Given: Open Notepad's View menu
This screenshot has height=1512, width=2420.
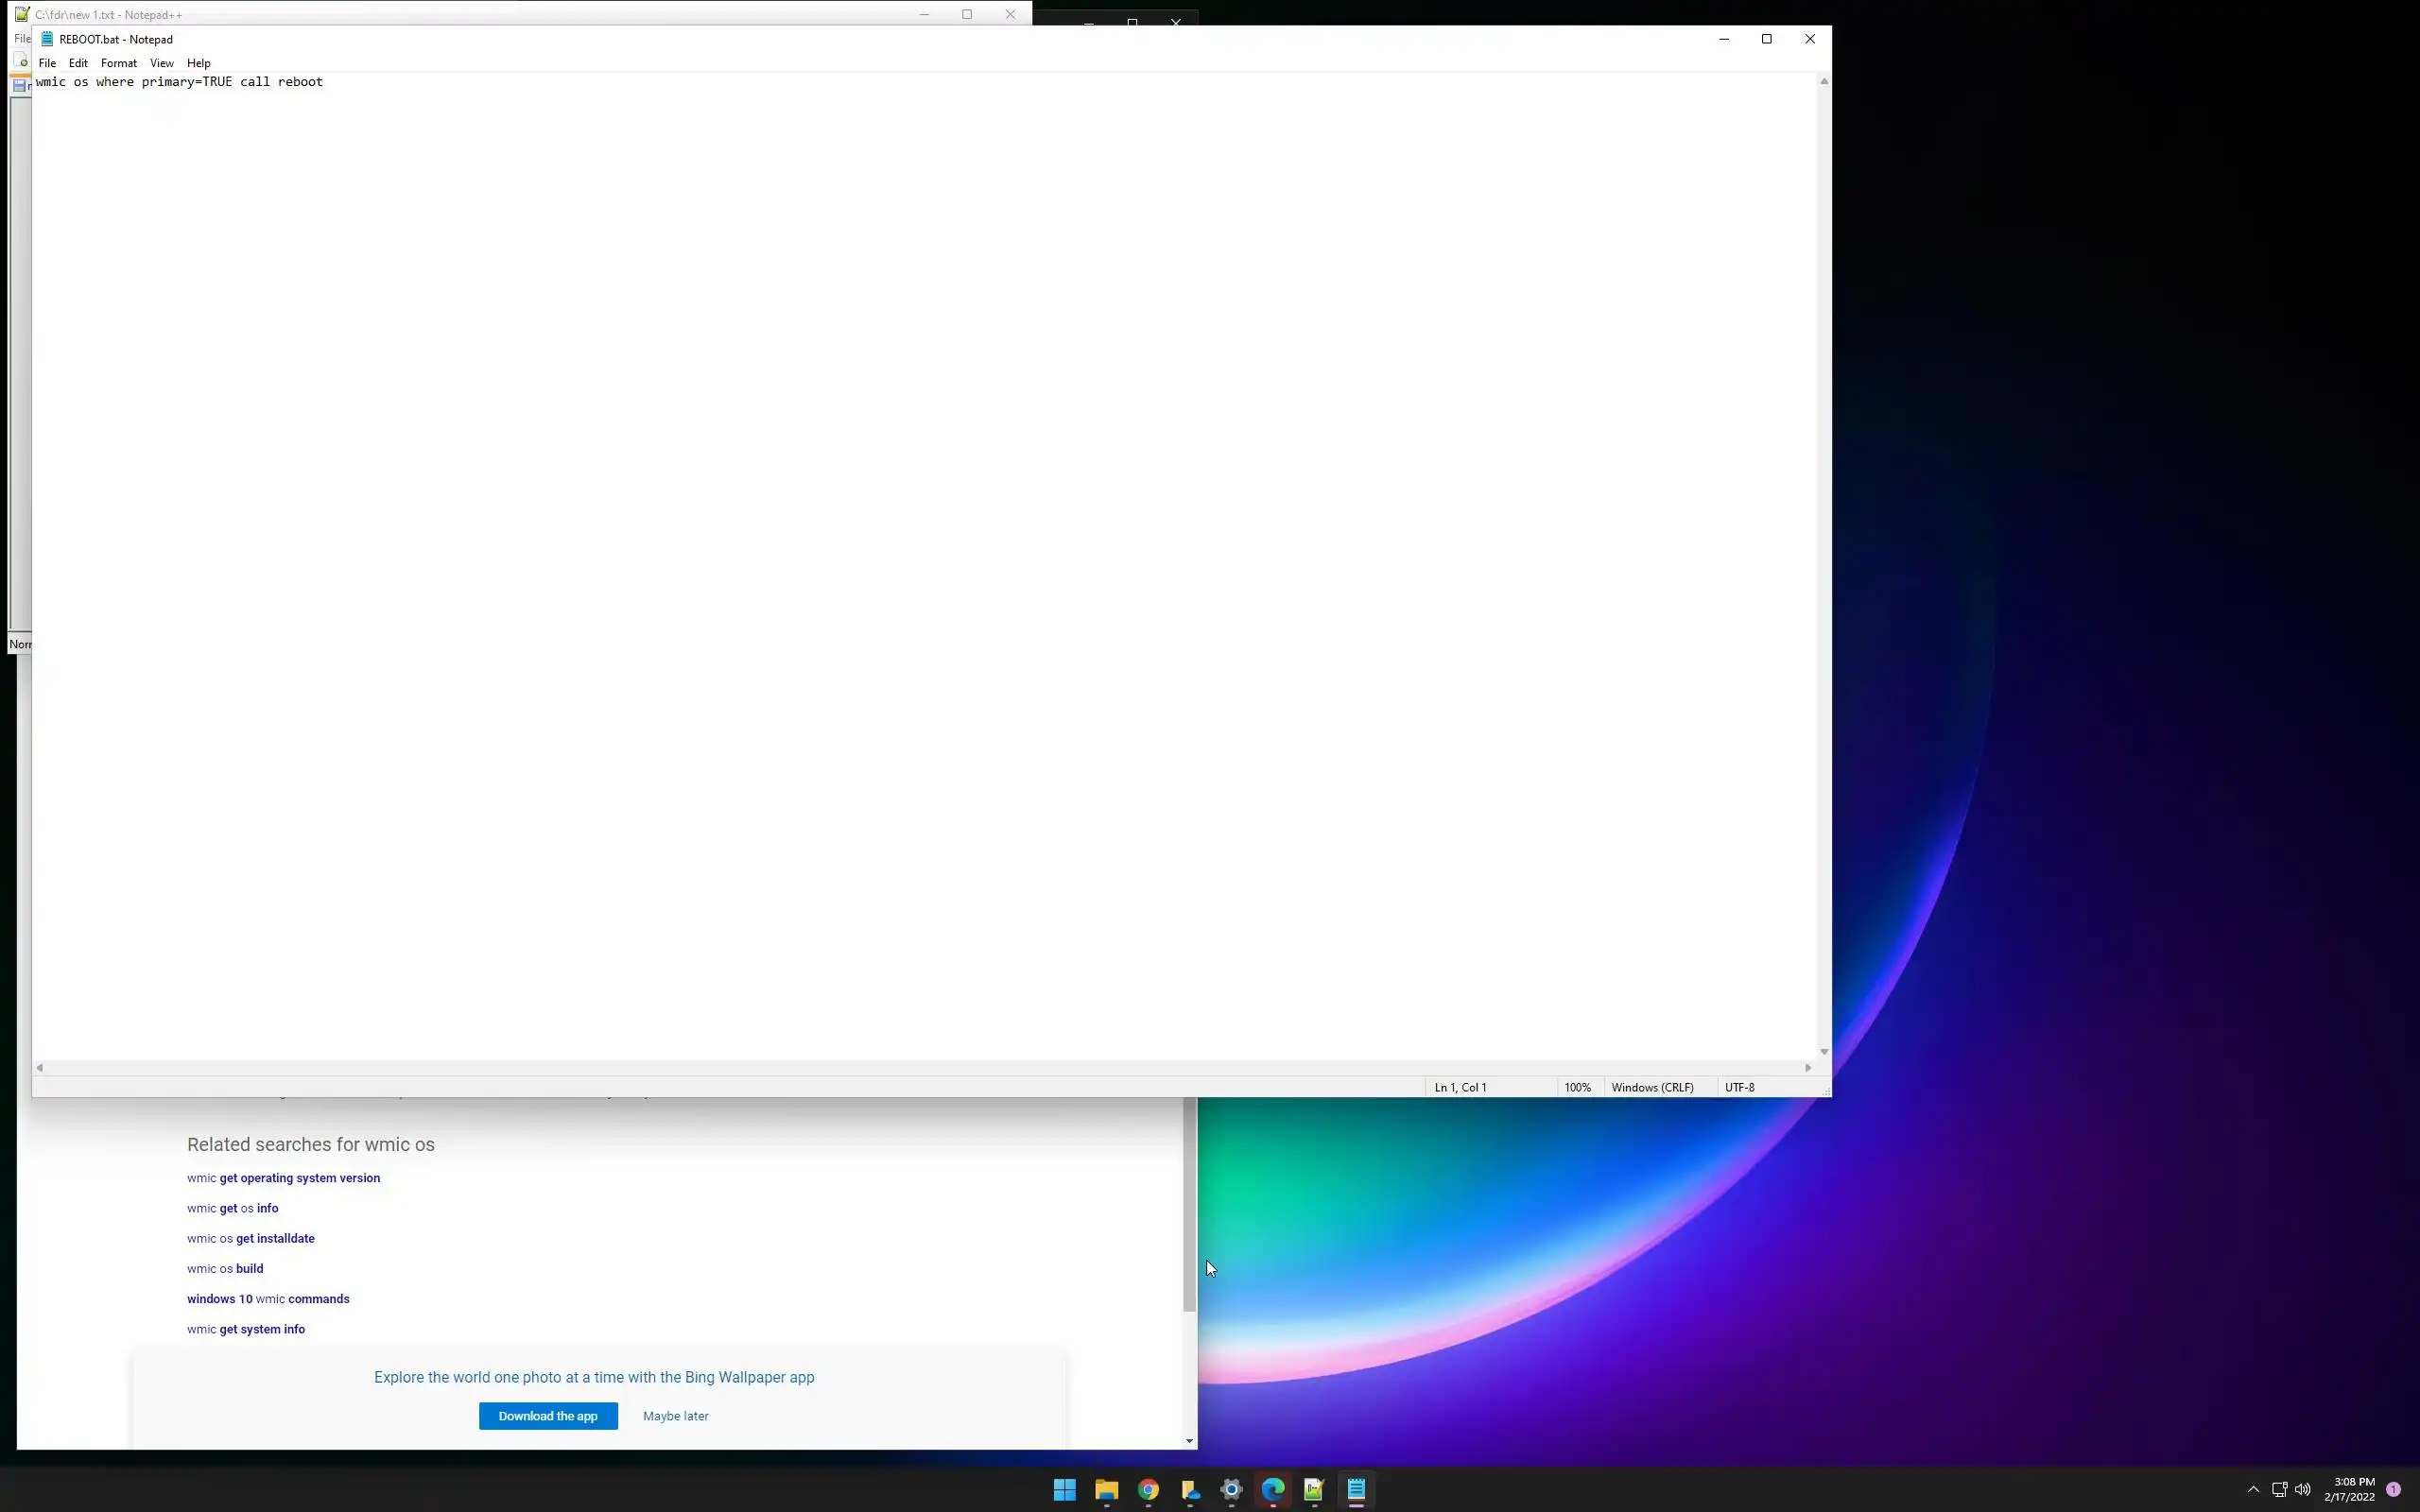Looking at the screenshot, I should (161, 63).
